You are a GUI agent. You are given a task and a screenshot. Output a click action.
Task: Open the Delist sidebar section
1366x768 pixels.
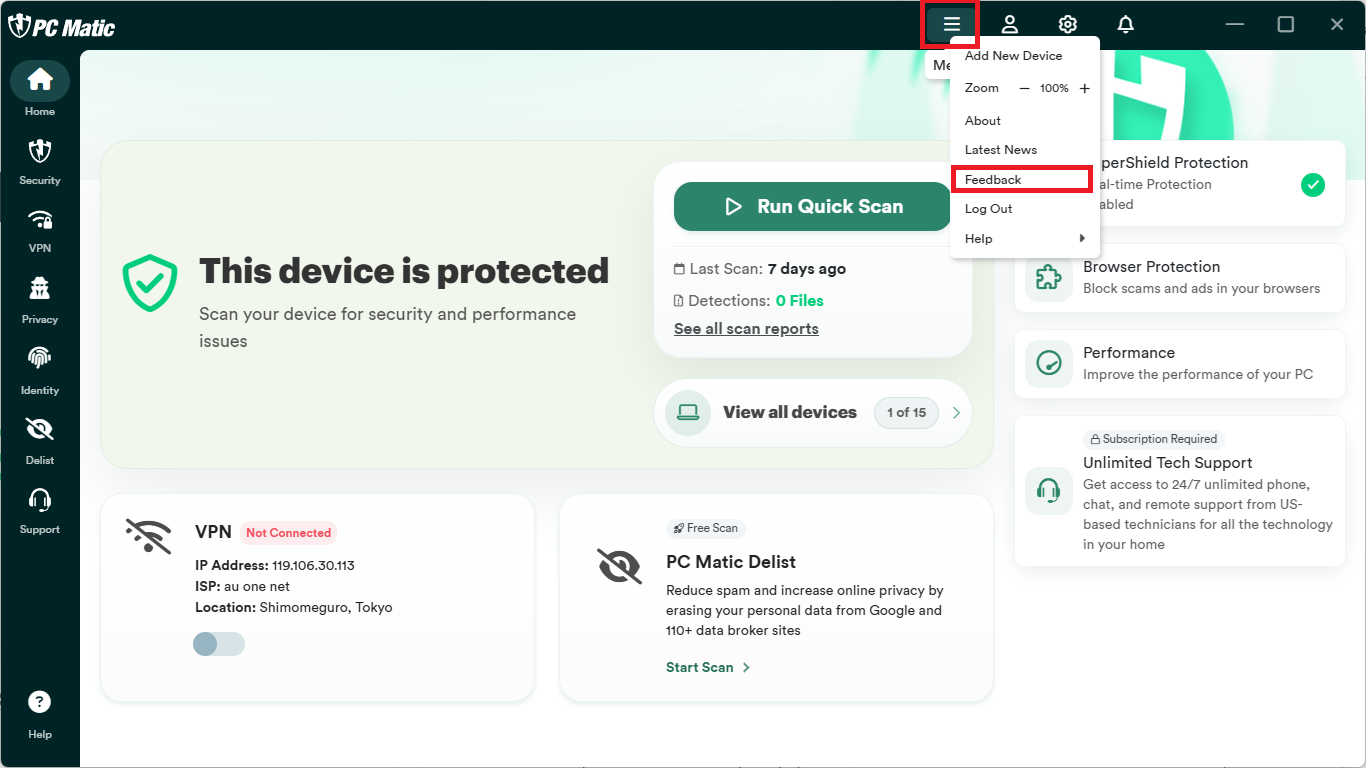40,441
